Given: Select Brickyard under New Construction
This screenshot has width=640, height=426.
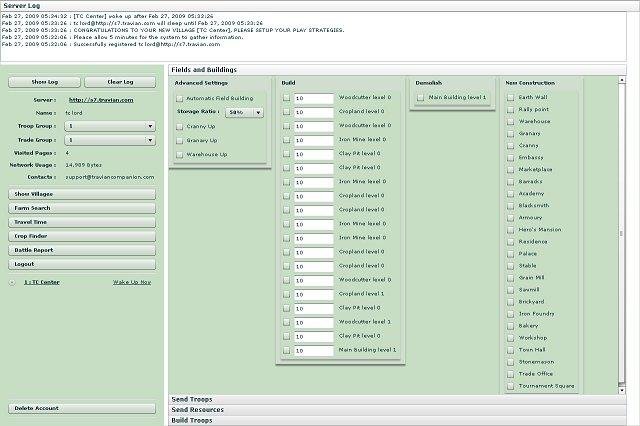Looking at the screenshot, I should (510, 302).
